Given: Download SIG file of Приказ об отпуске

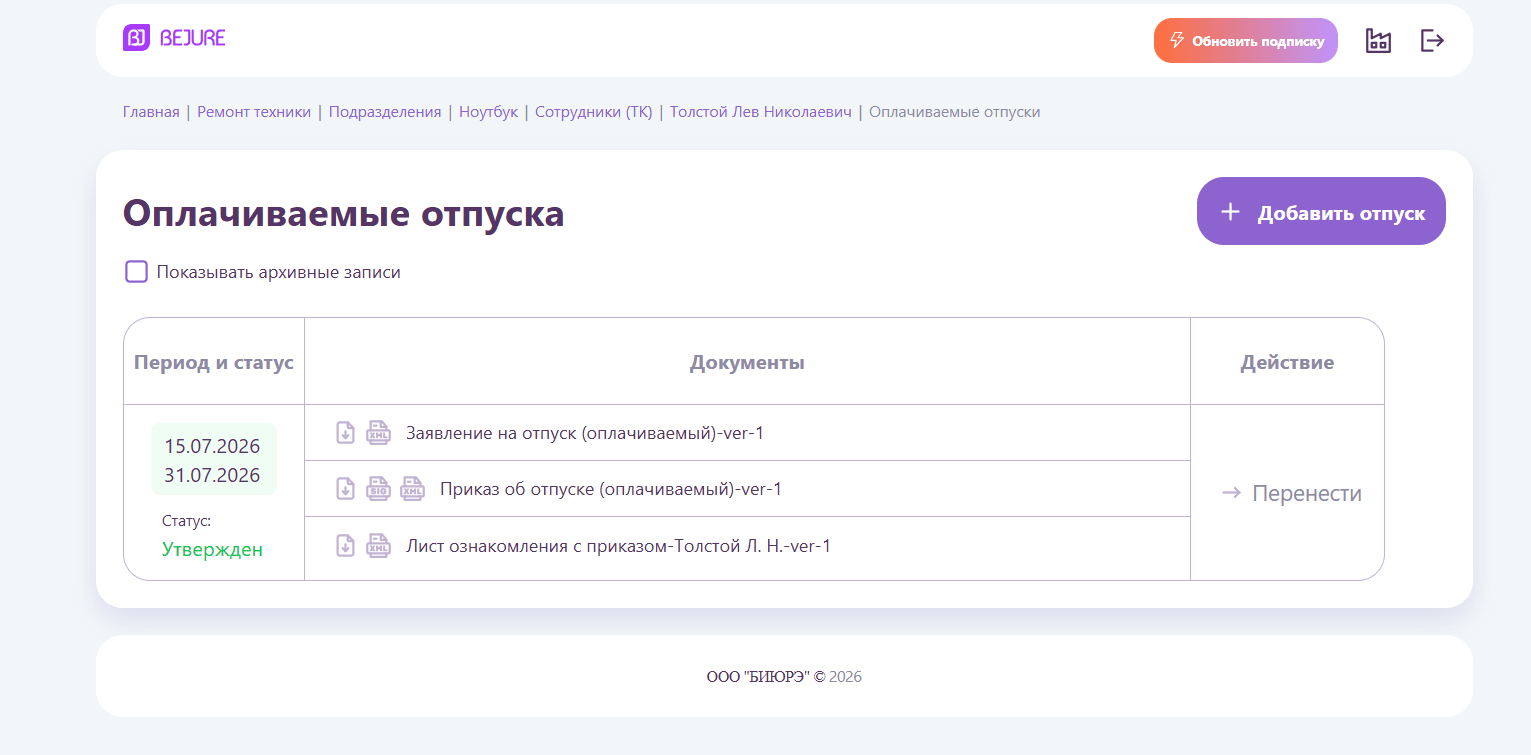Looking at the screenshot, I should coord(378,489).
